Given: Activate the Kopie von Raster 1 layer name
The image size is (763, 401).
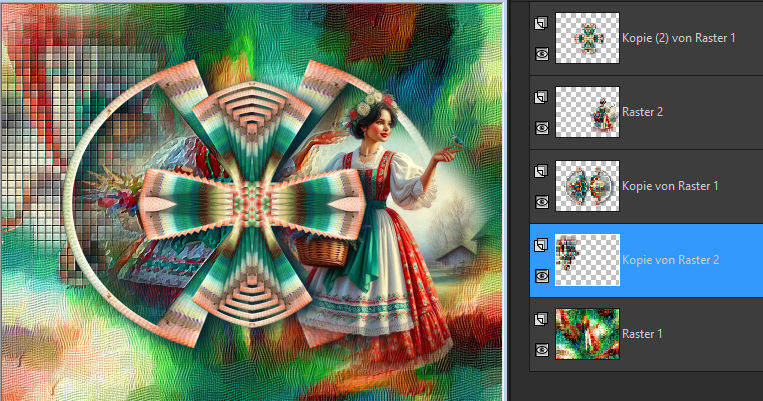Looking at the screenshot, I should pos(670,186).
